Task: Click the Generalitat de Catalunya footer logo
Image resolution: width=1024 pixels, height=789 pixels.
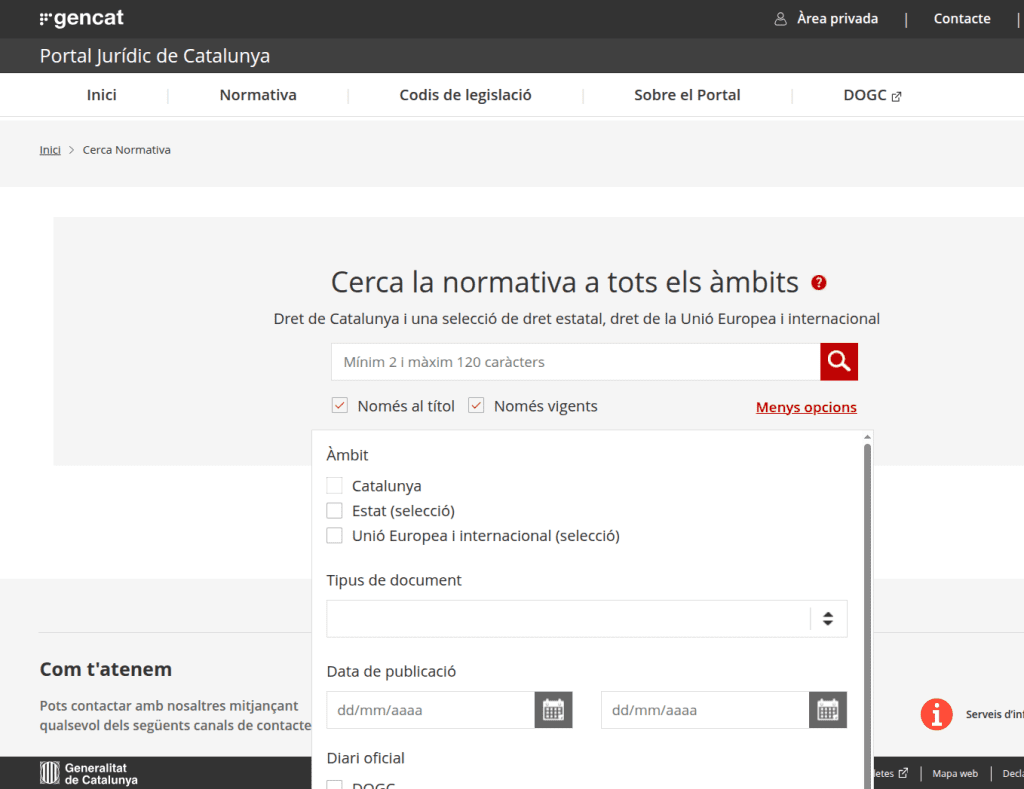Action: (89, 773)
